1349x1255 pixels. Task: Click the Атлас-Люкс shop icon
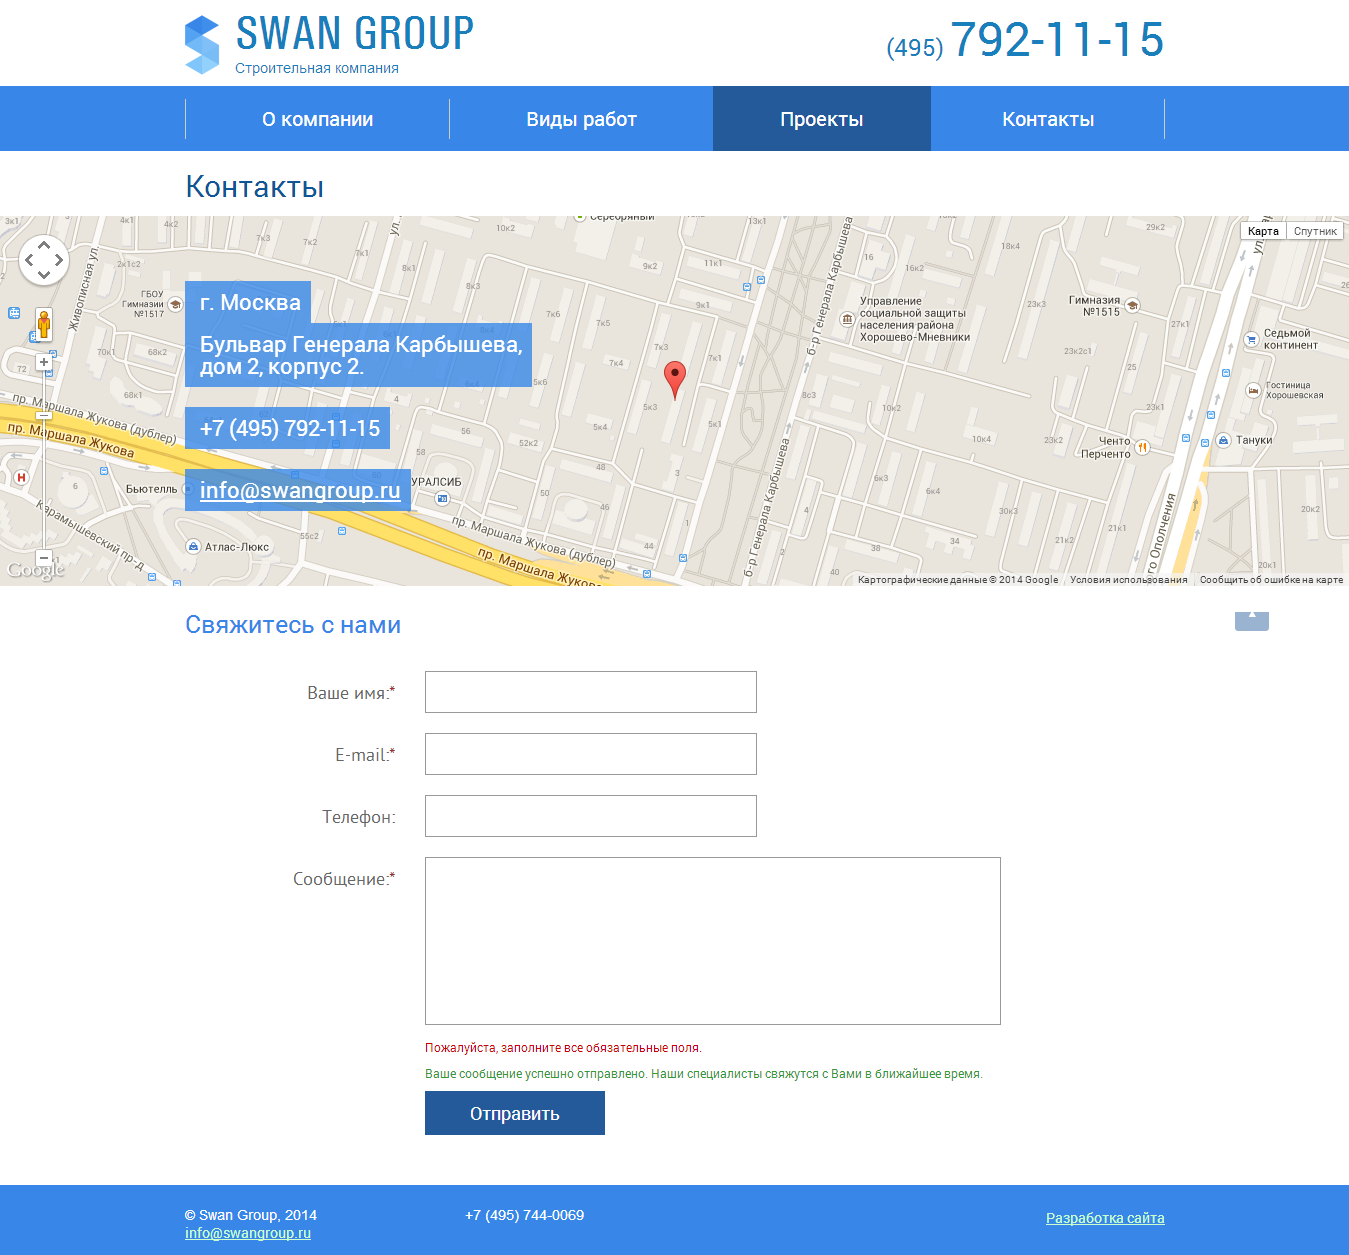point(193,547)
